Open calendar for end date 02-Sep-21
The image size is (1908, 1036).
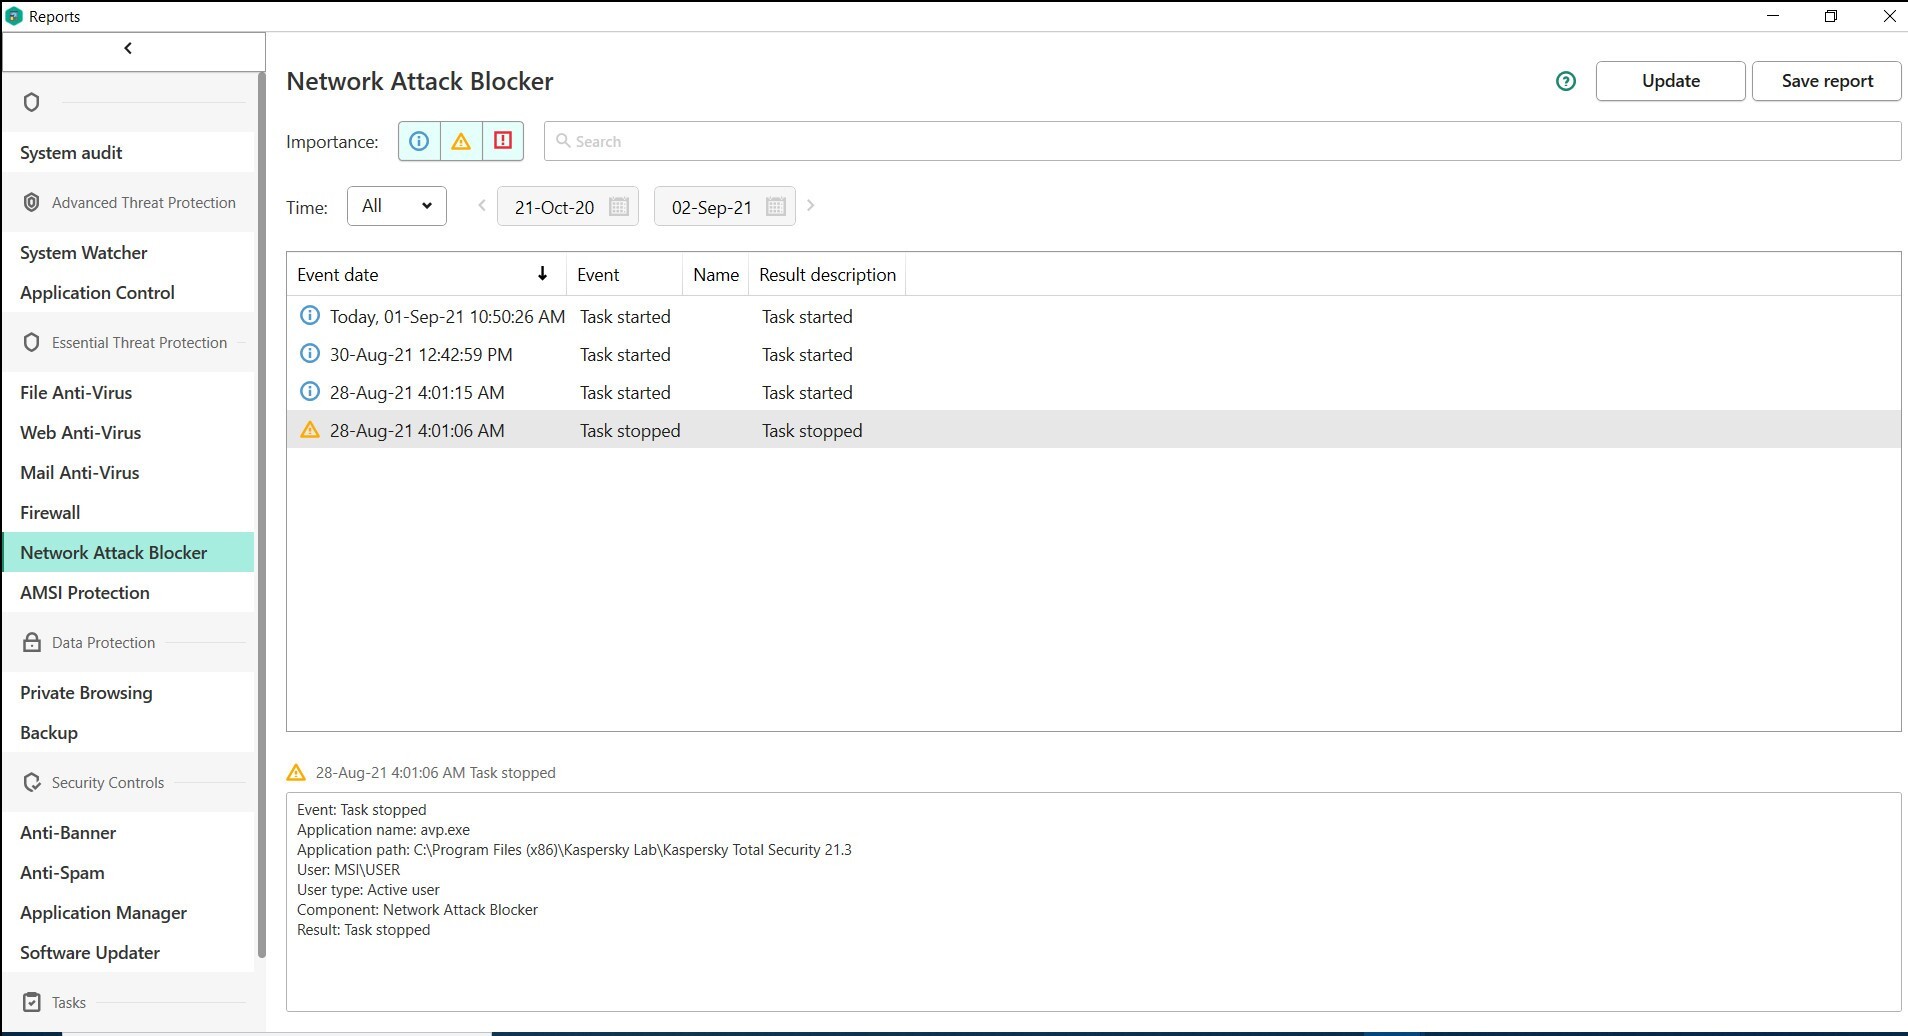[775, 206]
